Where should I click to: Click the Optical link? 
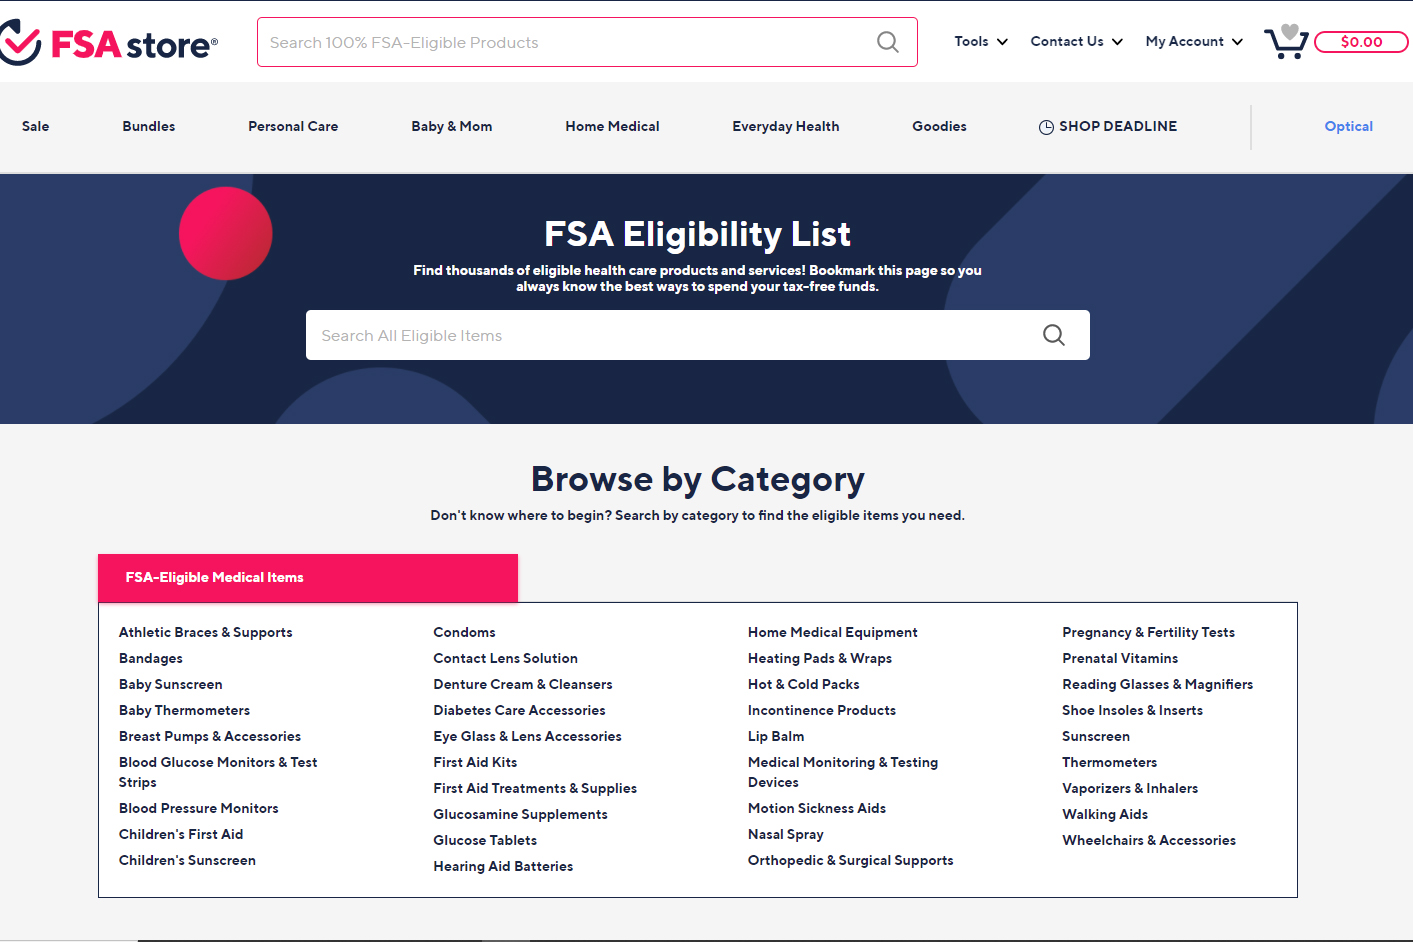click(x=1348, y=127)
